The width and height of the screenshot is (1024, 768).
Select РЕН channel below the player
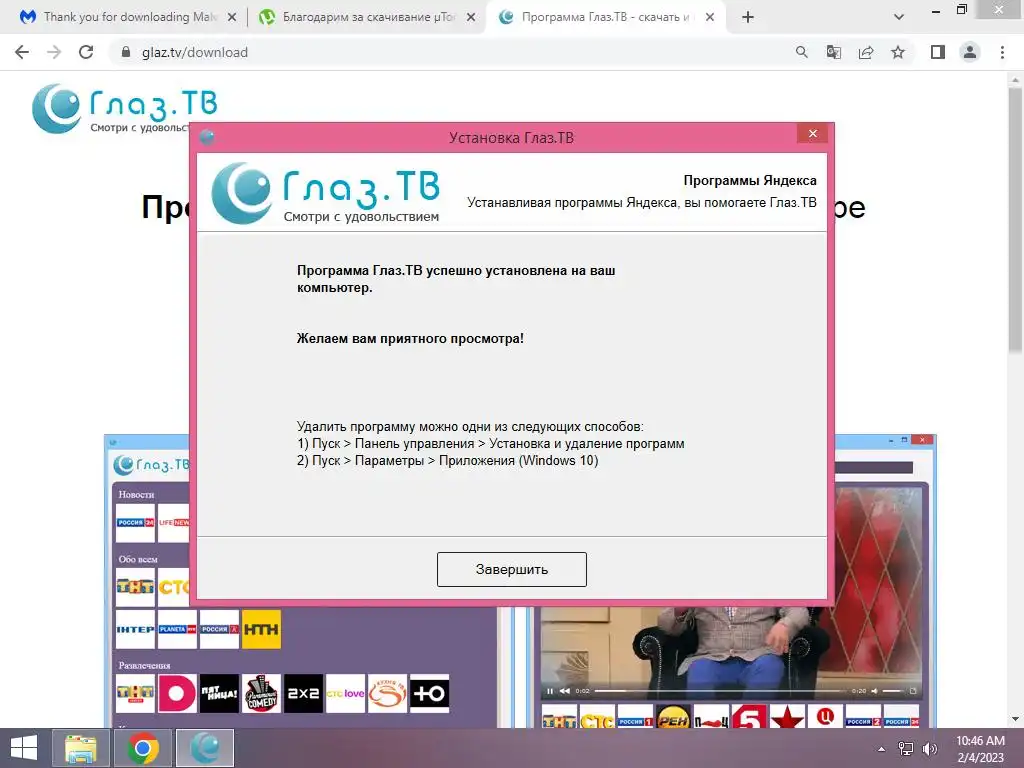(x=673, y=717)
